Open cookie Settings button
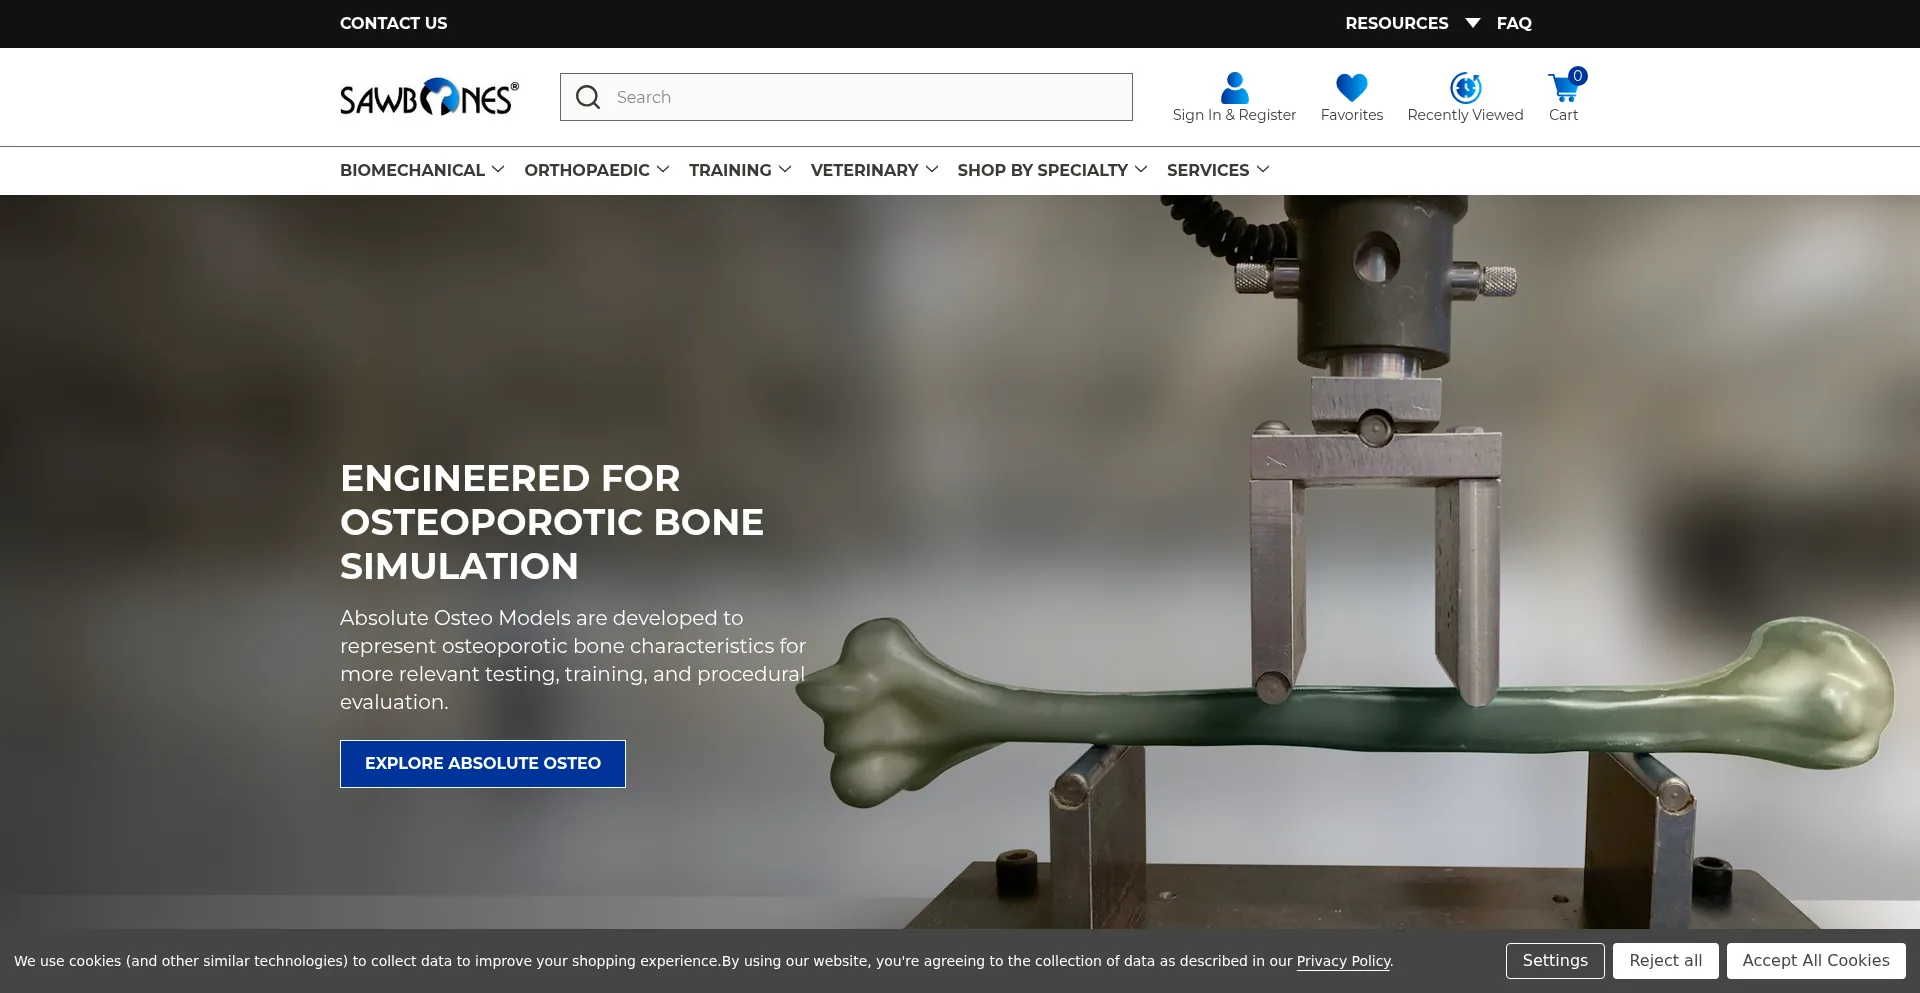This screenshot has width=1920, height=993. 1555,961
